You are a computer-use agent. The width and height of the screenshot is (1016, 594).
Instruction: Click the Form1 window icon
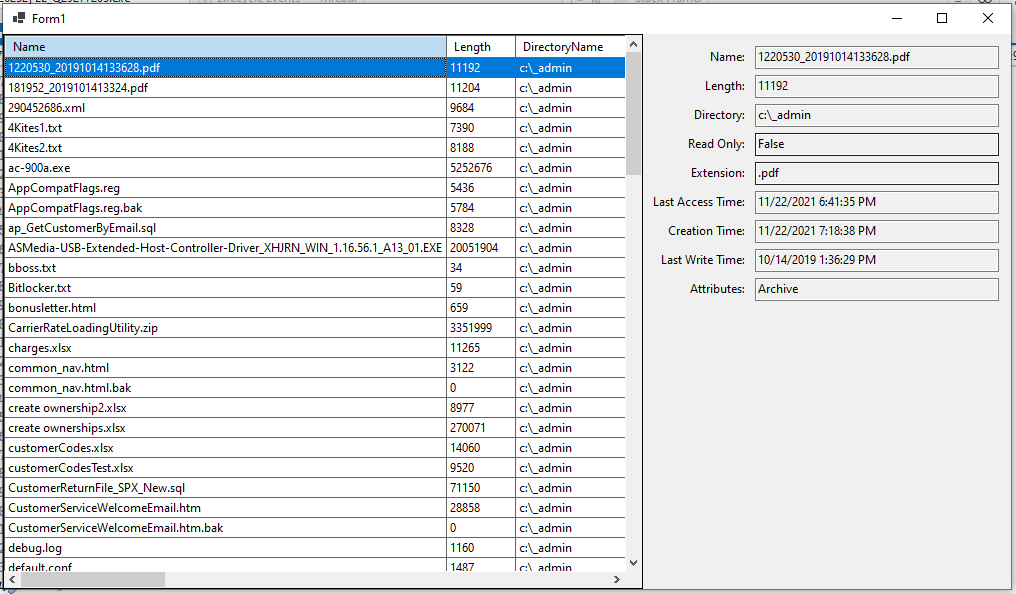[19, 18]
